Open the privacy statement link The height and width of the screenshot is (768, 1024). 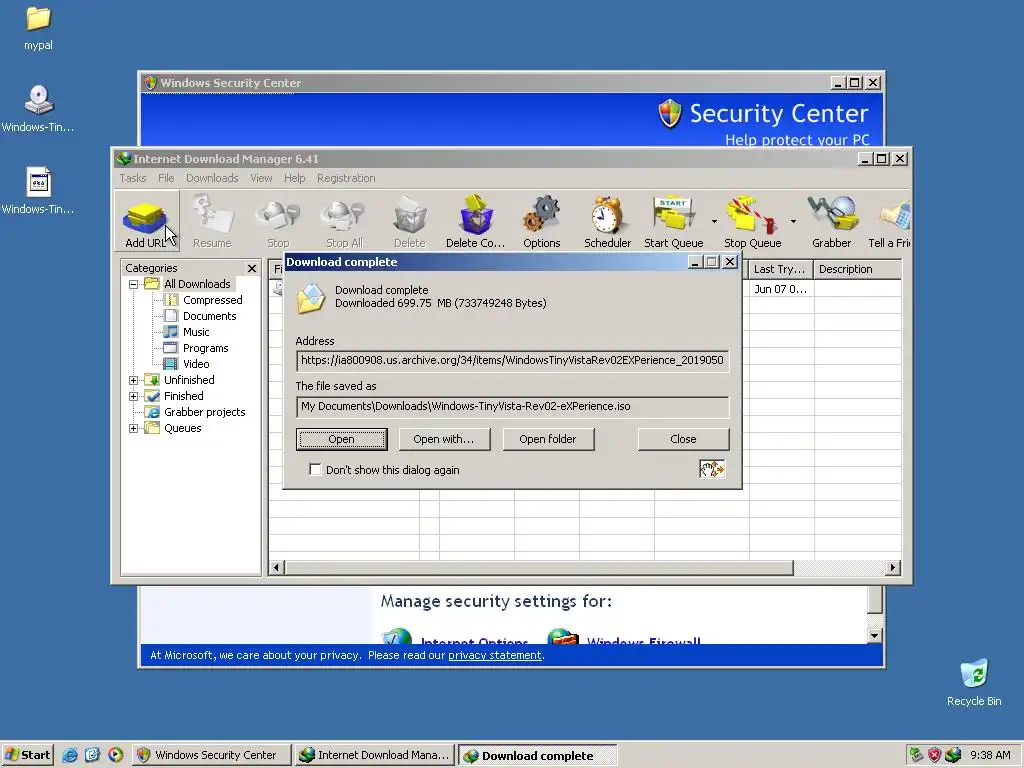point(494,655)
